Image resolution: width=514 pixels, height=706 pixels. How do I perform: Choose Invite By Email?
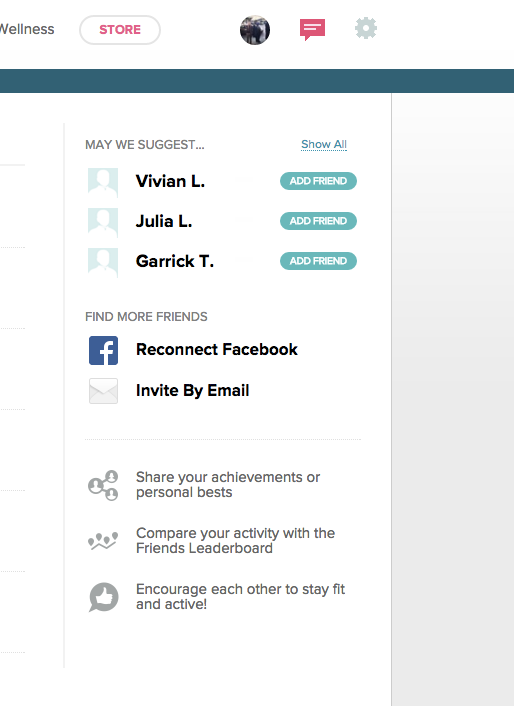click(x=193, y=390)
